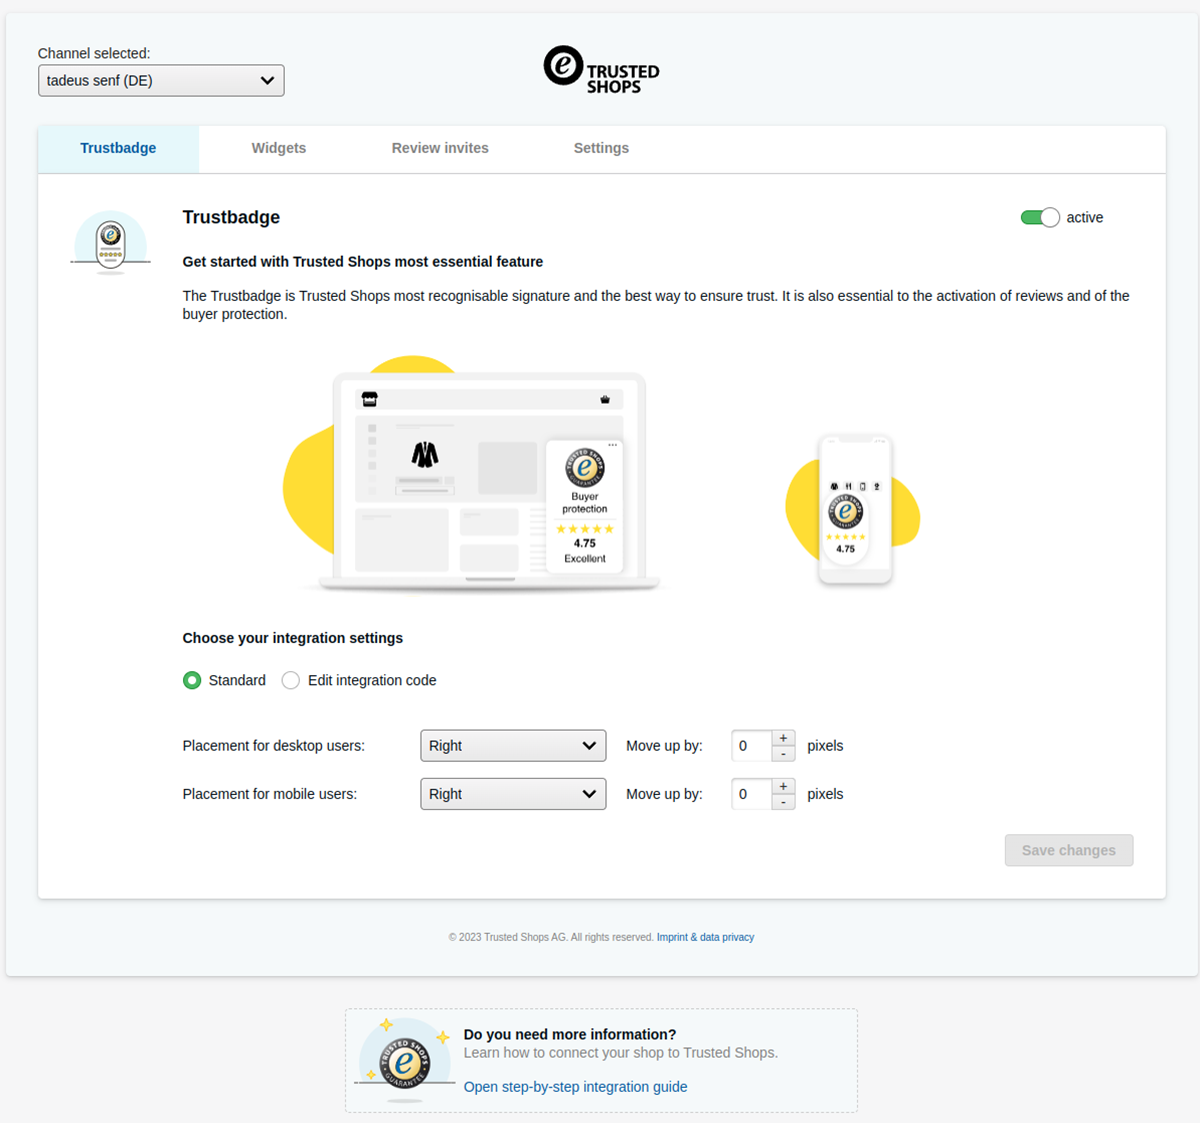Toggle the Trustbadge active switch
This screenshot has height=1123, width=1200.
pyautogui.click(x=1040, y=217)
